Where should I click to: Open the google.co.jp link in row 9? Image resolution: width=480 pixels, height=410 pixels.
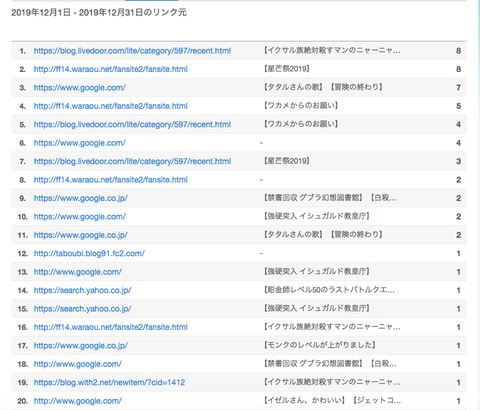(x=81, y=198)
